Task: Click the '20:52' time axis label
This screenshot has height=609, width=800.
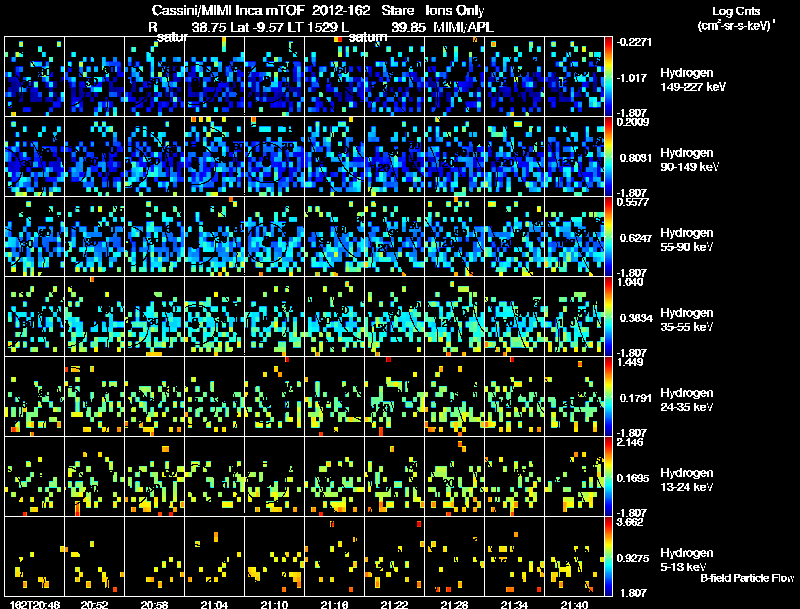Action: pyautogui.click(x=94, y=605)
